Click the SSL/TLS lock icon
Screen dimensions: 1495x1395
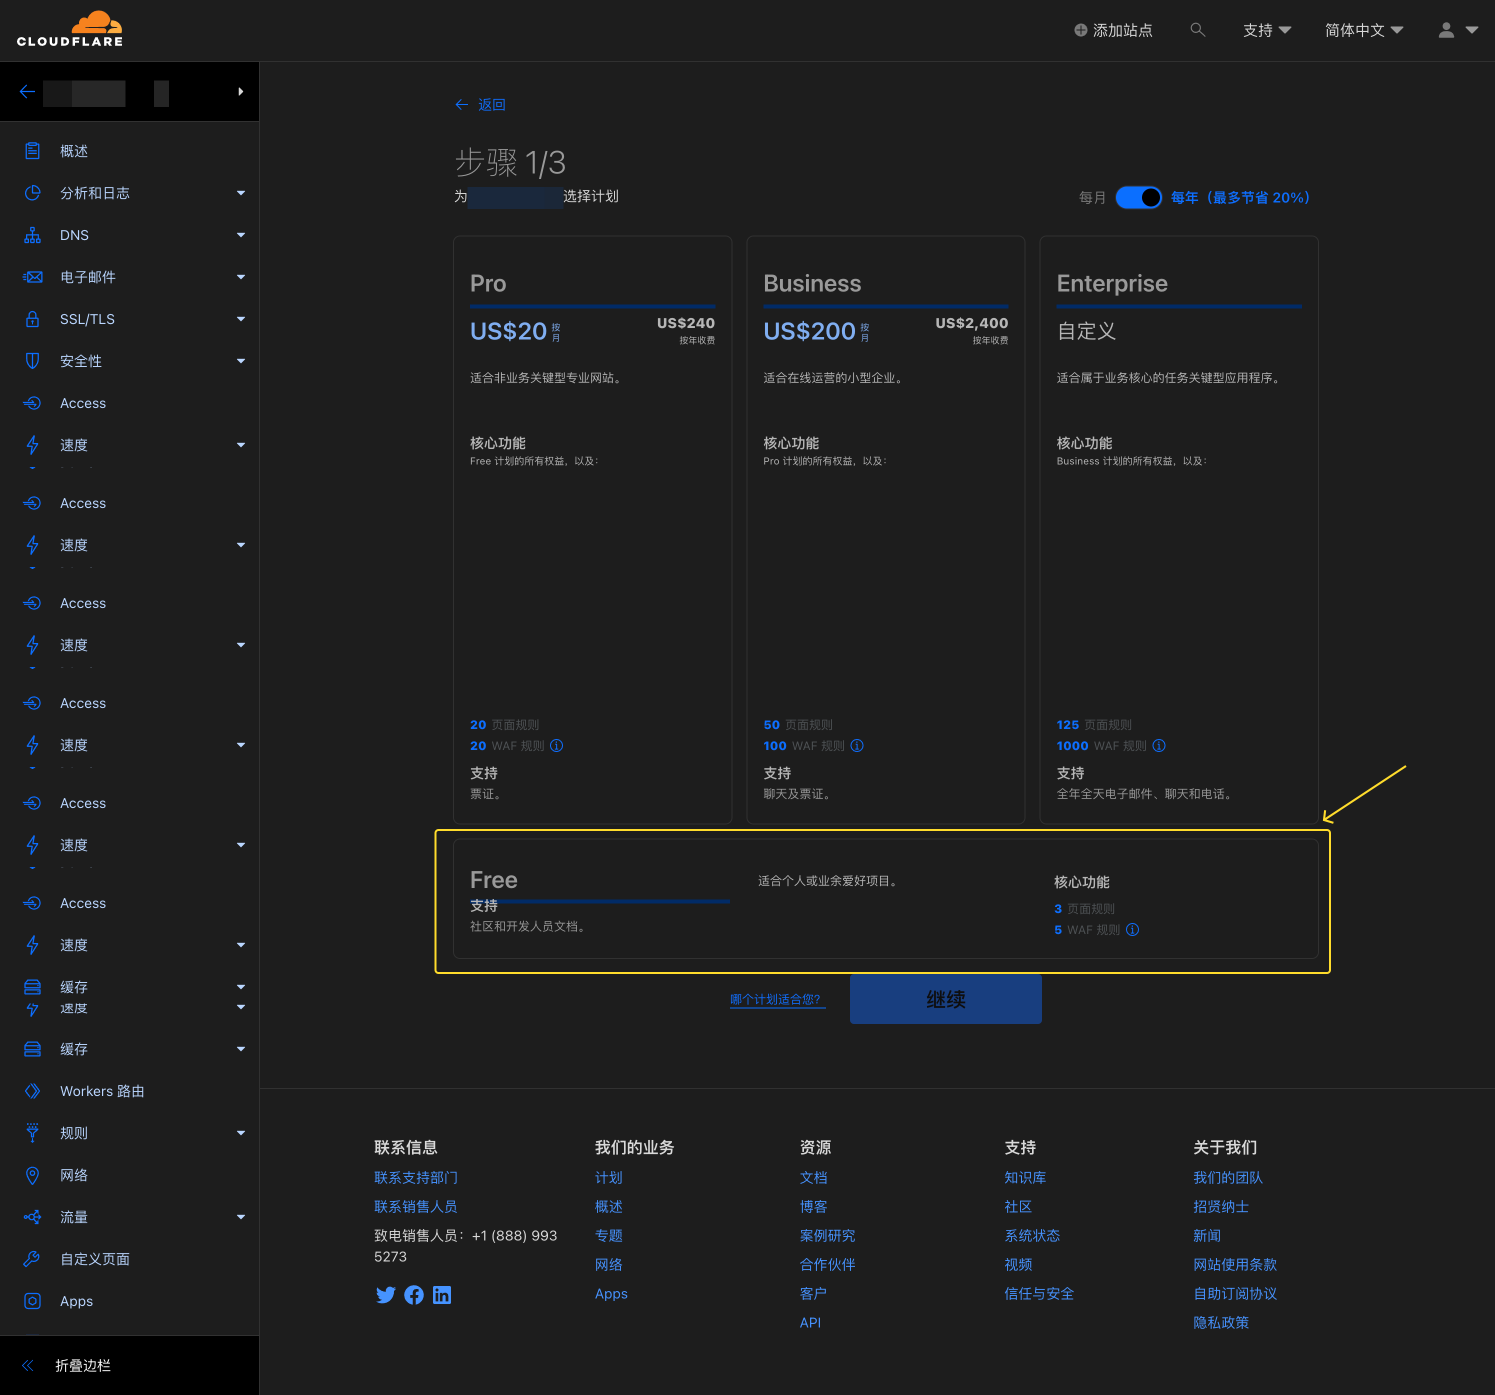(x=32, y=319)
